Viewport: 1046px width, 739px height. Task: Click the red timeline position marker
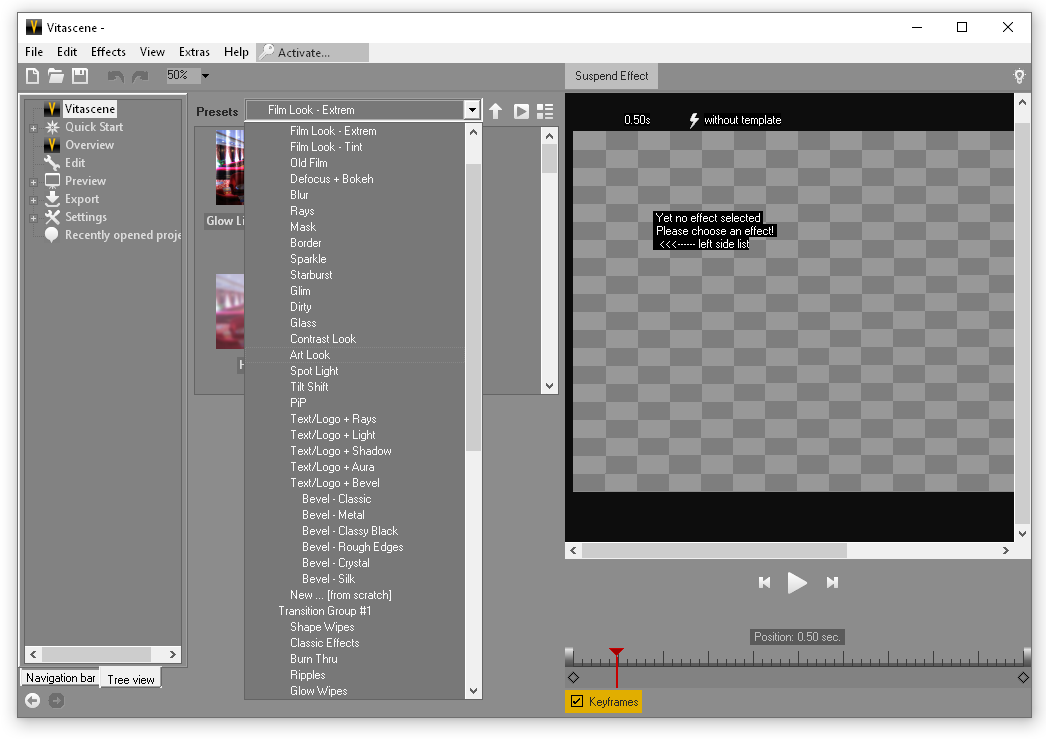tap(617, 654)
